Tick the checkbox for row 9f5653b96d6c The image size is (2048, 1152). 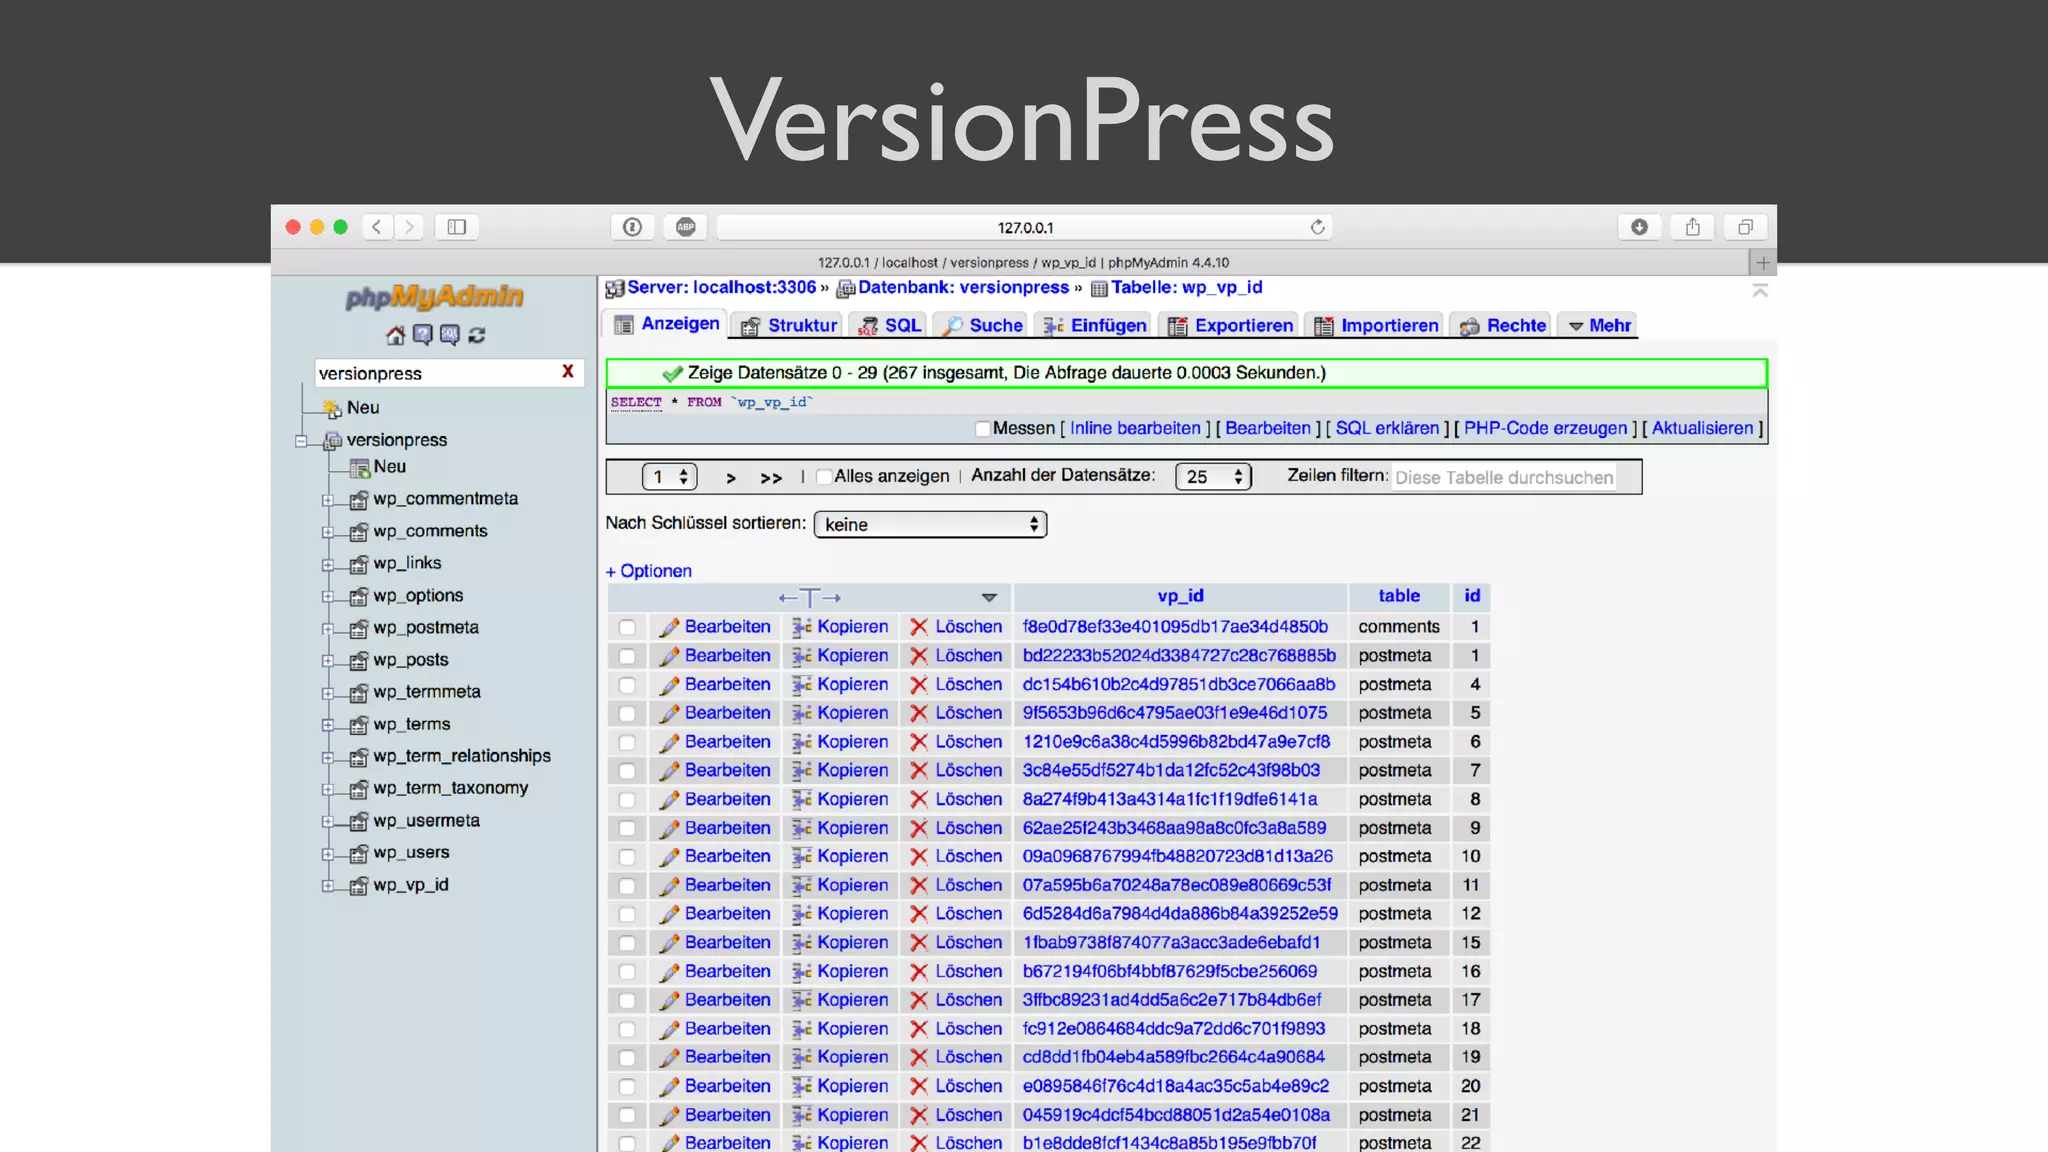[627, 714]
